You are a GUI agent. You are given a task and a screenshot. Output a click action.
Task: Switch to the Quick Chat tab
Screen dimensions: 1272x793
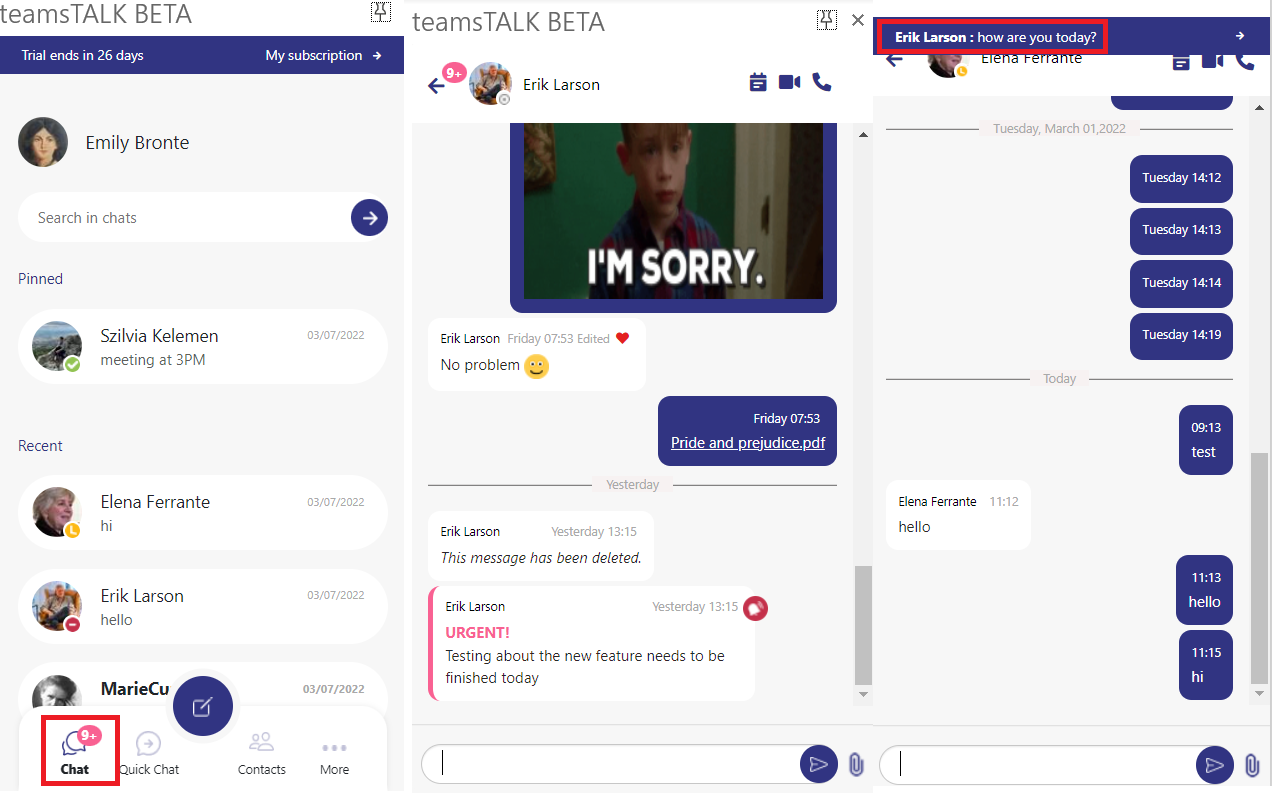pos(149,754)
